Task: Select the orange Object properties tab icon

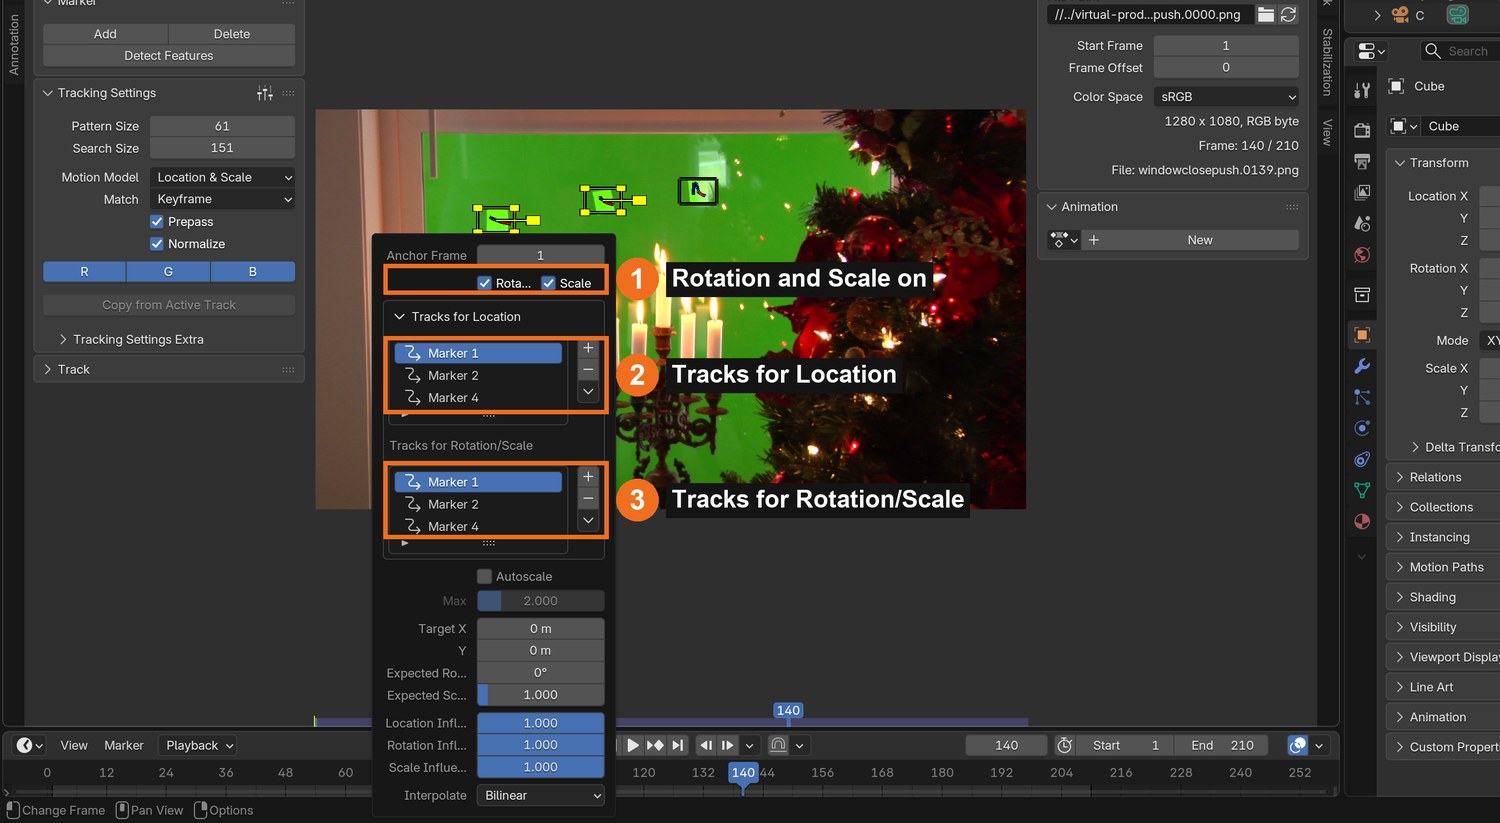Action: click(x=1362, y=335)
